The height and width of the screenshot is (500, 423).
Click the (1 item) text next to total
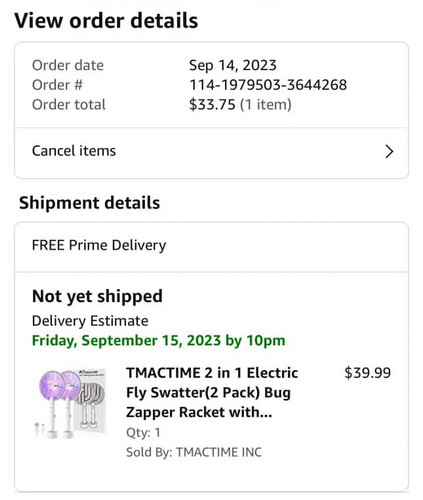(x=266, y=105)
